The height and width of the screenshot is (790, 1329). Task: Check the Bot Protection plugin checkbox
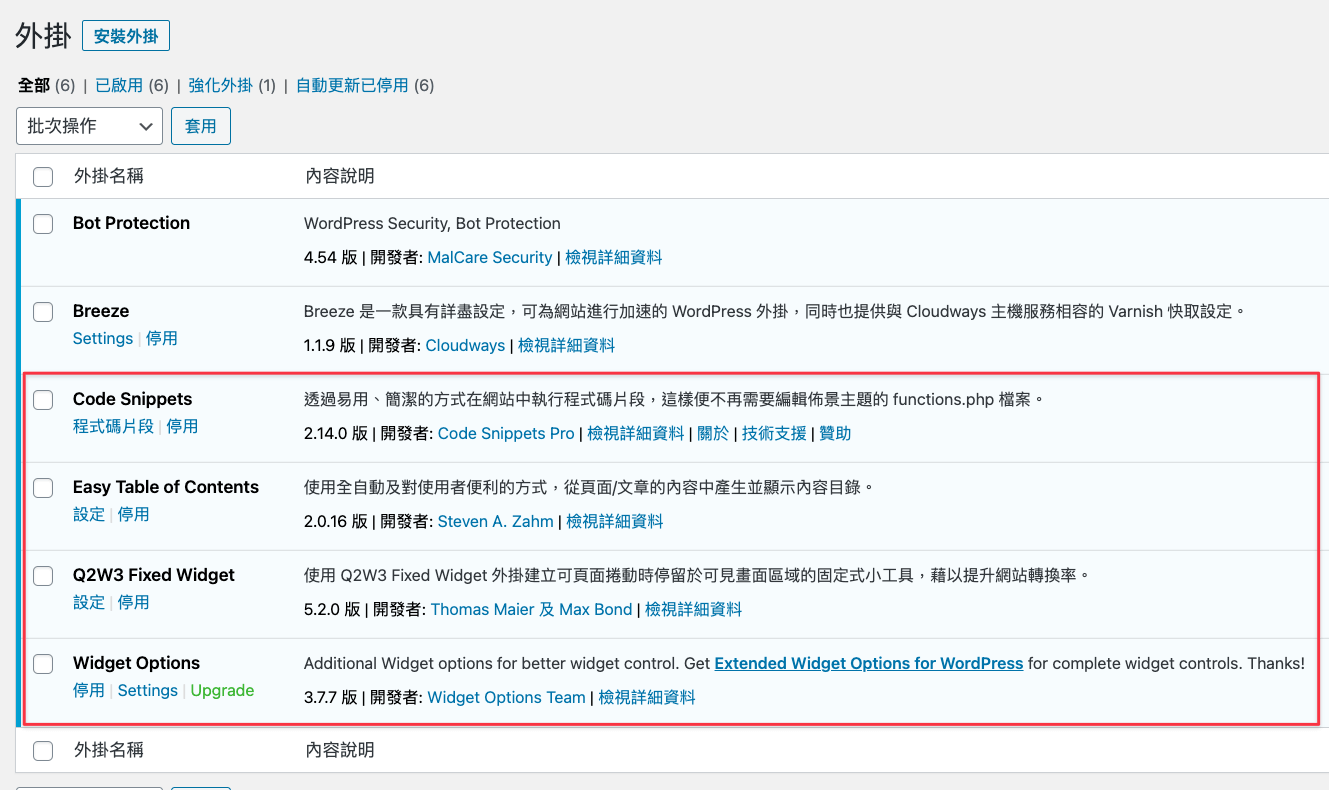tap(43, 224)
